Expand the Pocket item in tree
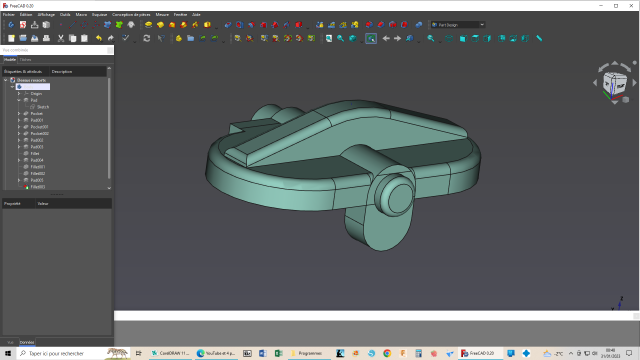Screen dimensions: 640x360 (19, 113)
